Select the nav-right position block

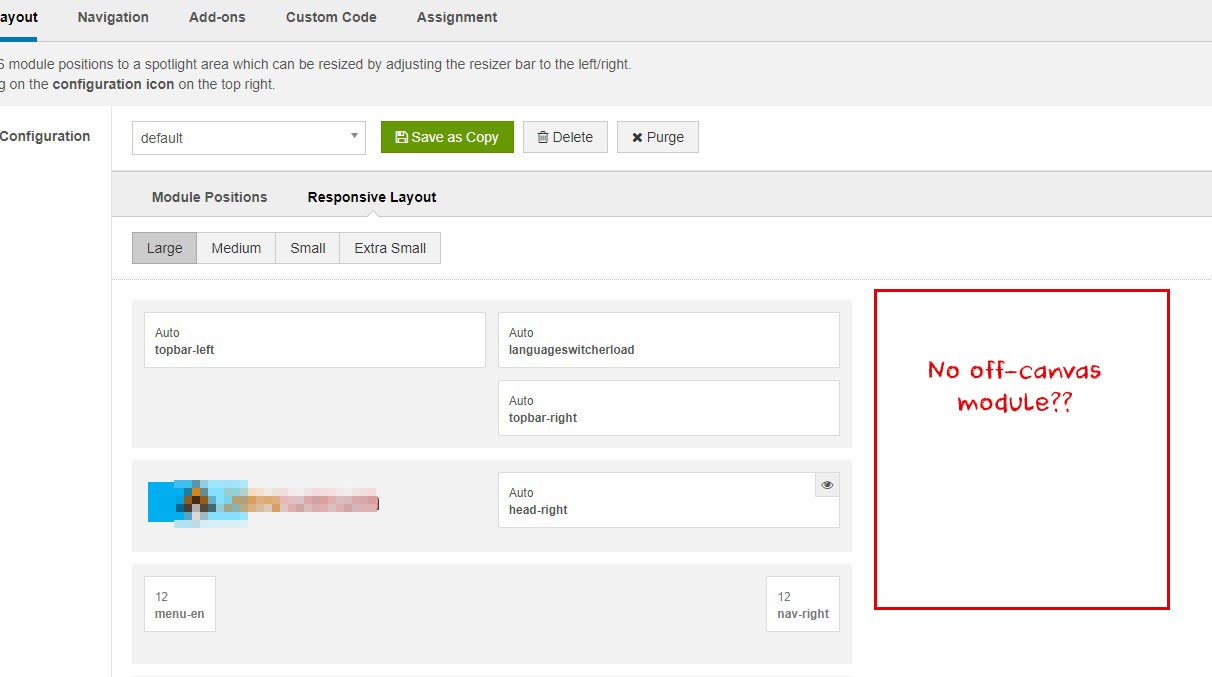point(803,604)
